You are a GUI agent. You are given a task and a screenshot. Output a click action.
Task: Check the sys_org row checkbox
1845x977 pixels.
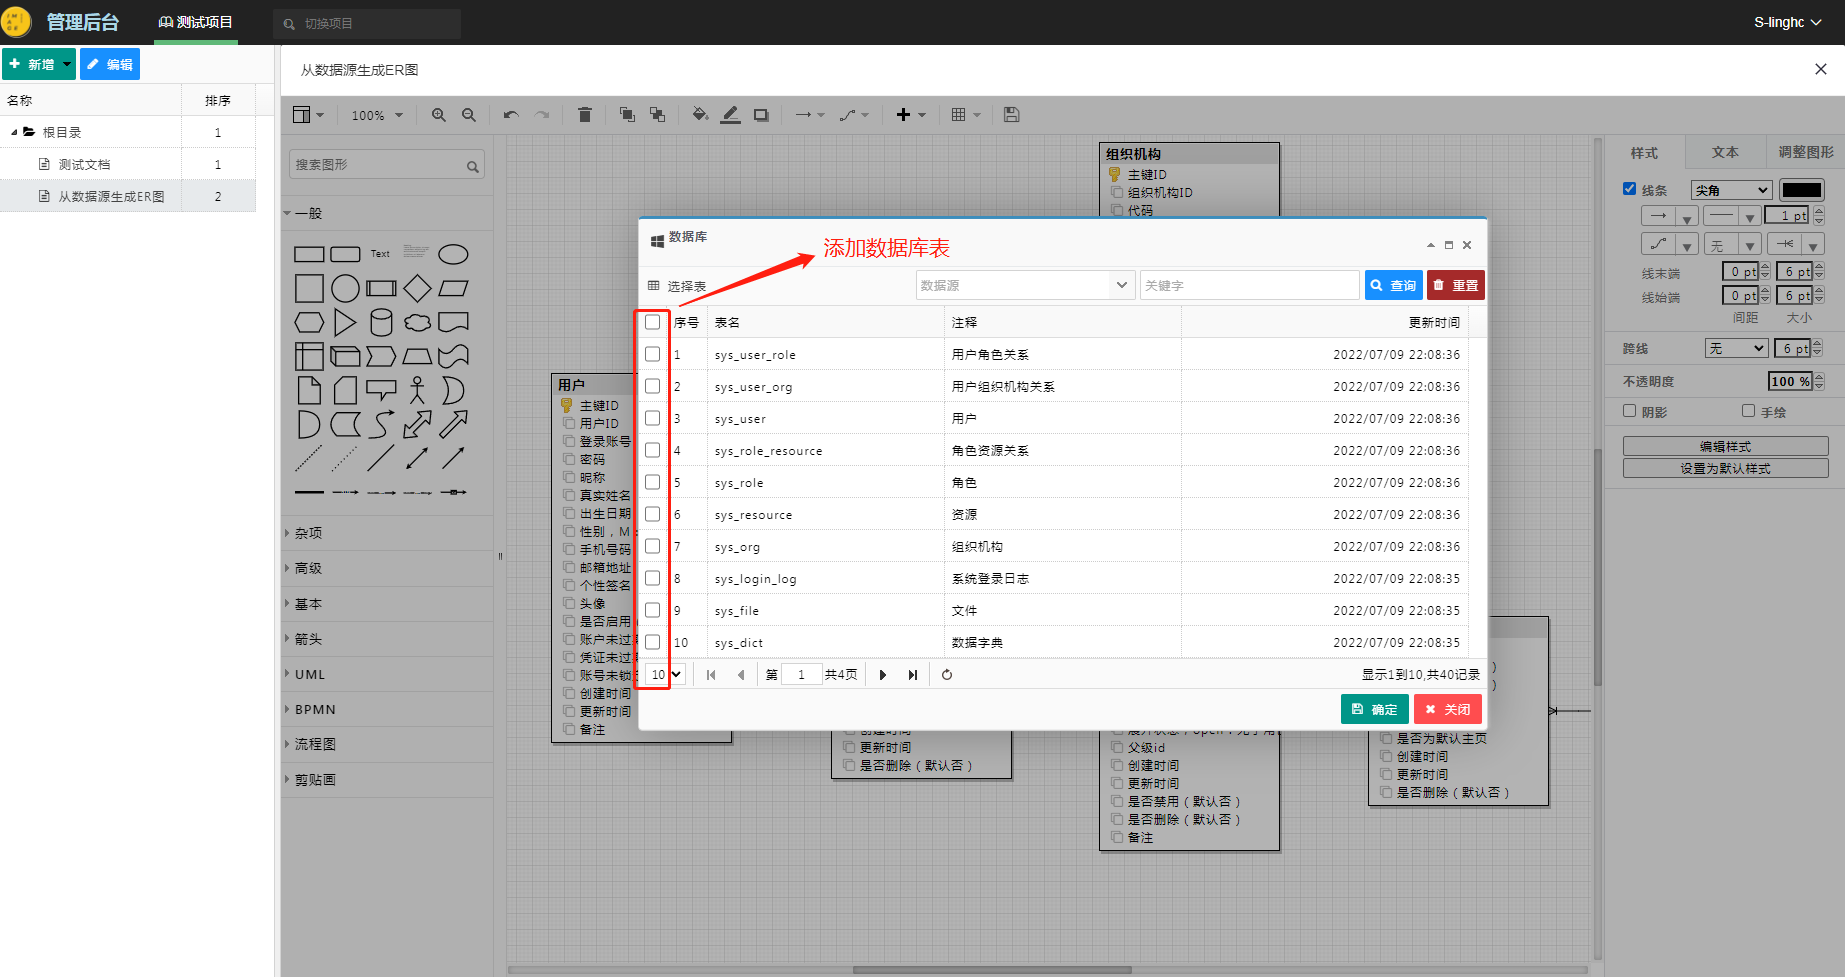coord(652,546)
